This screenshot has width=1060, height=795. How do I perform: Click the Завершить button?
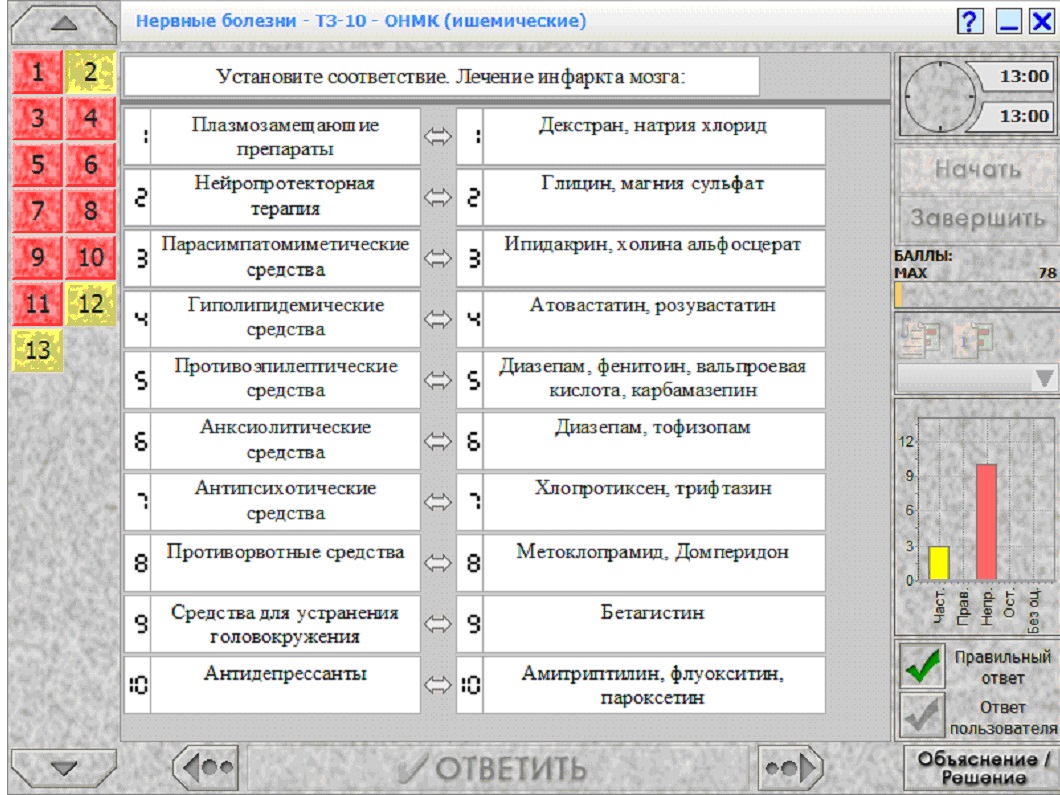[x=977, y=218]
